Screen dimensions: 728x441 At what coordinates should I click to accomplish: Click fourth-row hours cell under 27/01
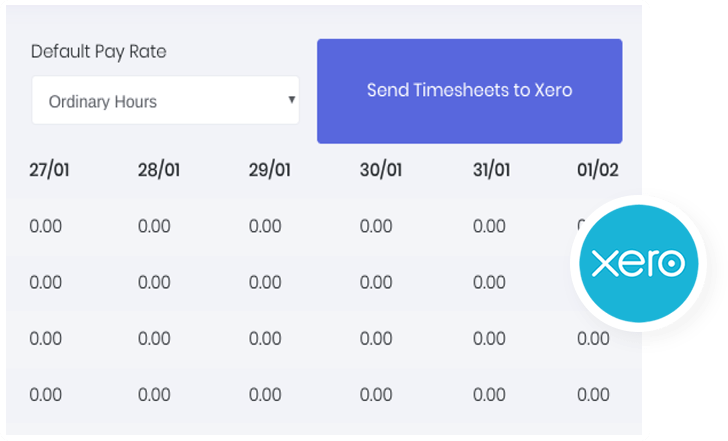tap(46, 395)
